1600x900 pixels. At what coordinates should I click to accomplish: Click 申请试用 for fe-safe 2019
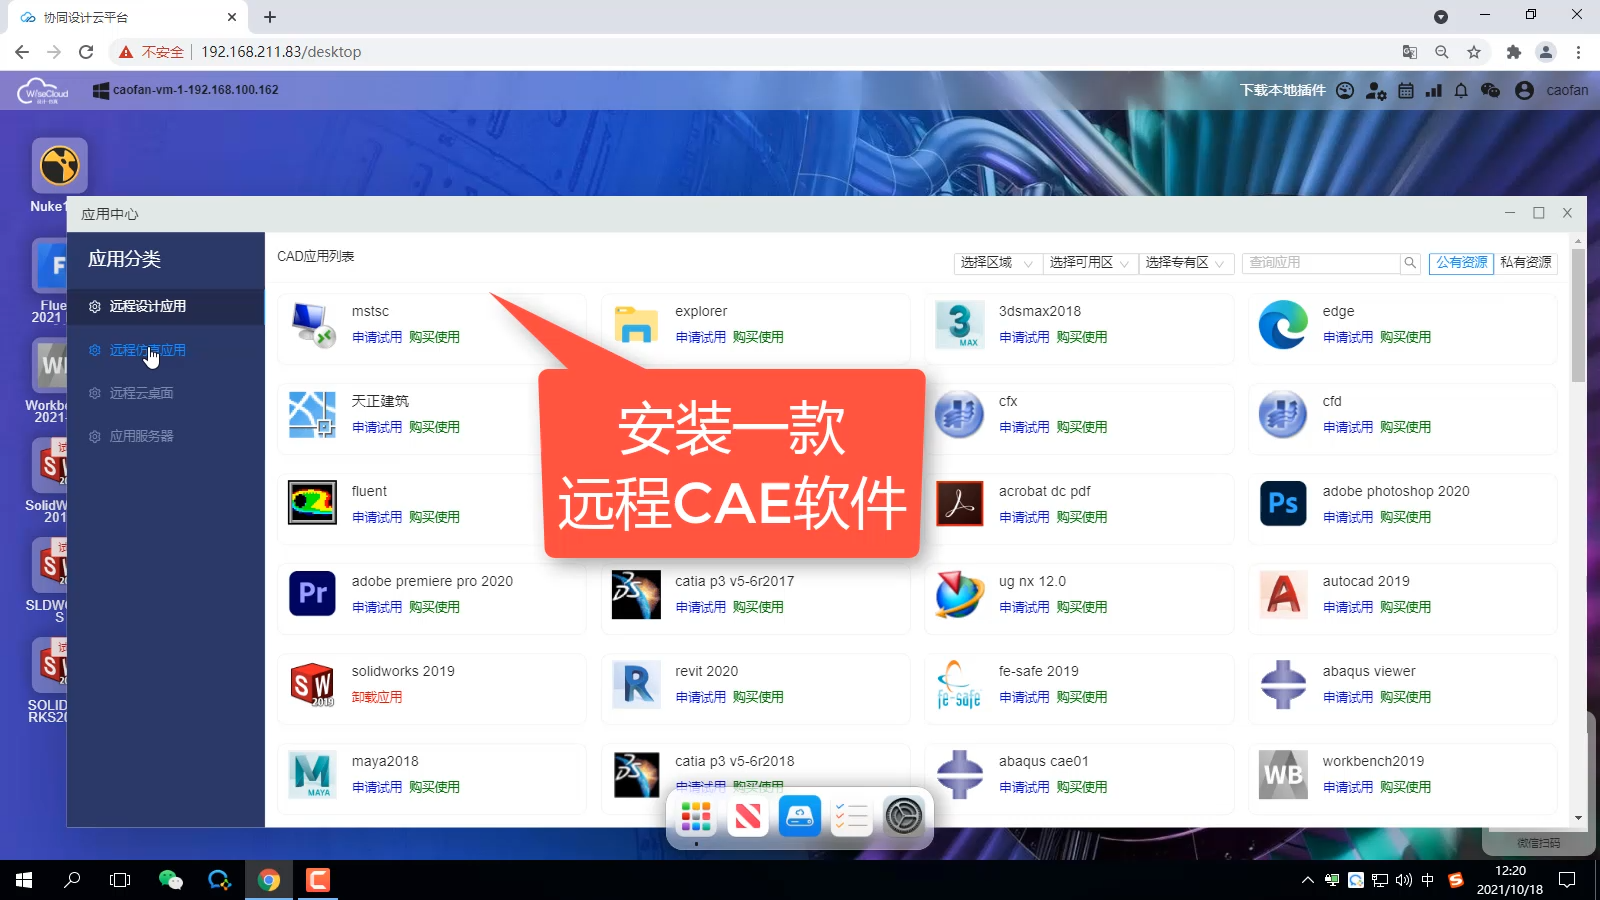pos(1024,697)
